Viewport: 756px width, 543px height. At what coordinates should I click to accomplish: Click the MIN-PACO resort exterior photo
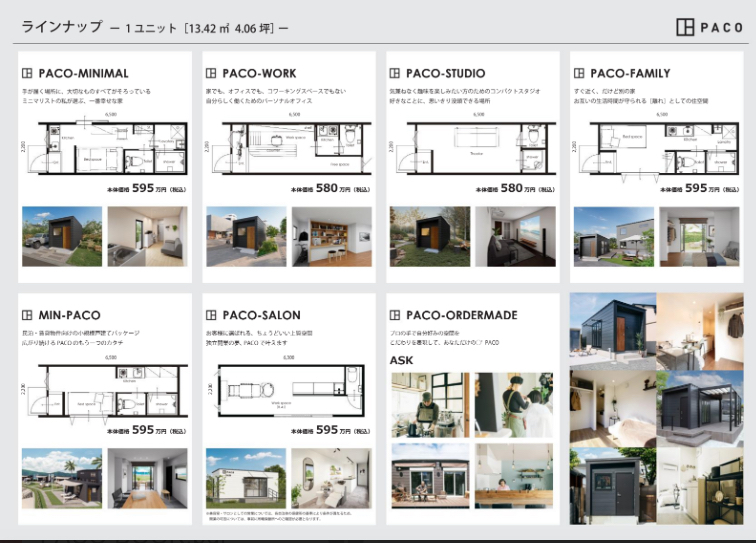(x=62, y=478)
